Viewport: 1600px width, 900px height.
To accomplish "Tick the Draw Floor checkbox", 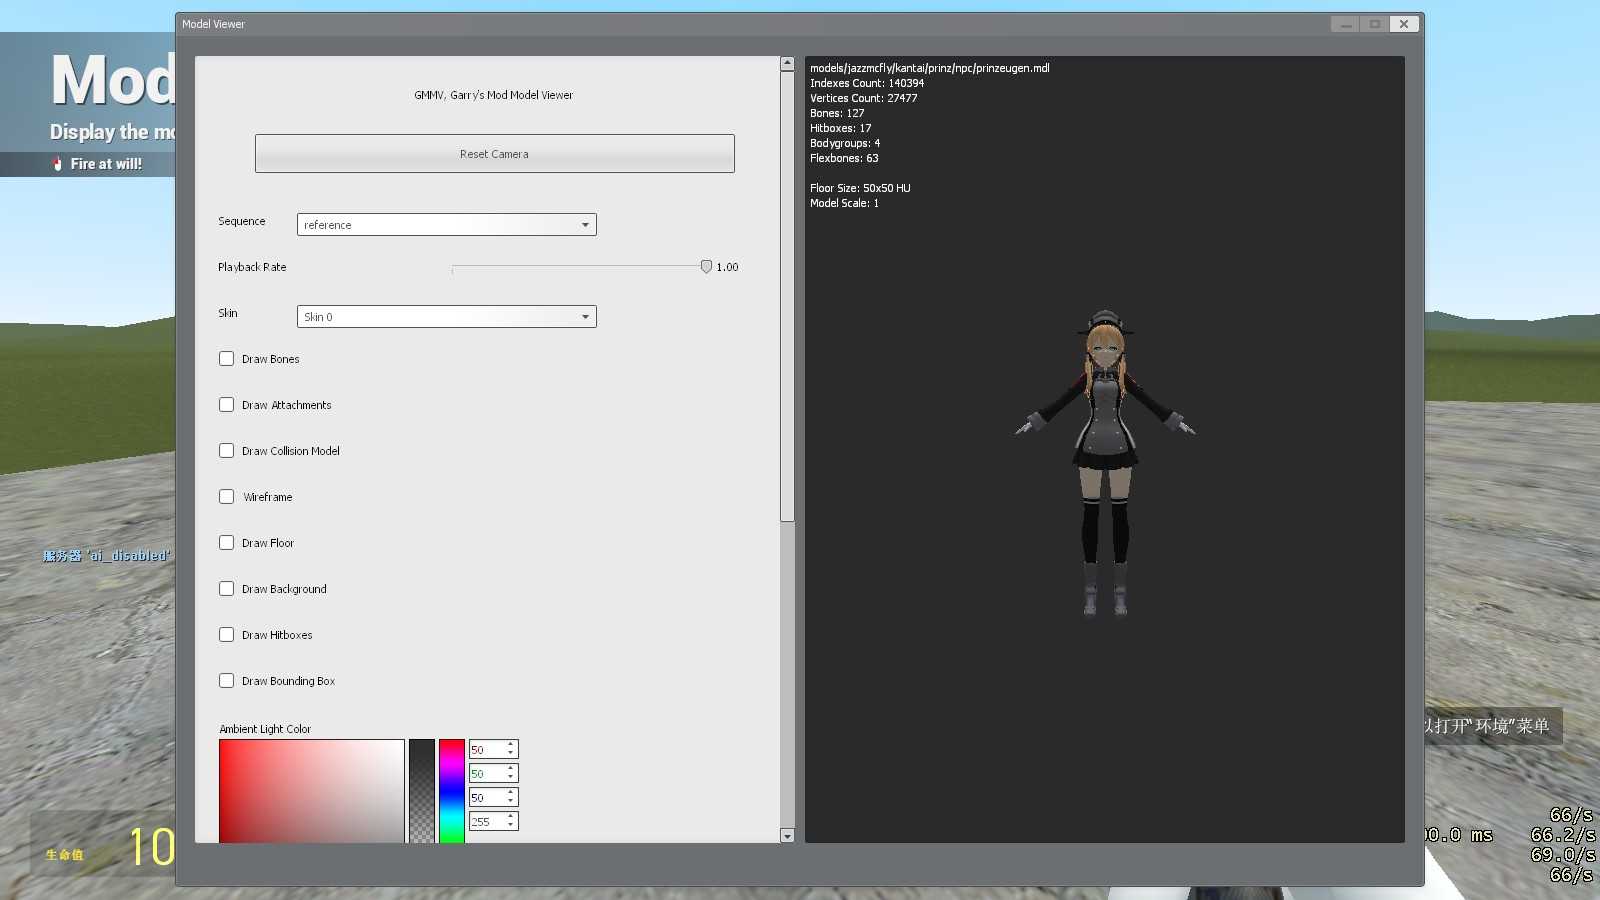I will click(227, 543).
